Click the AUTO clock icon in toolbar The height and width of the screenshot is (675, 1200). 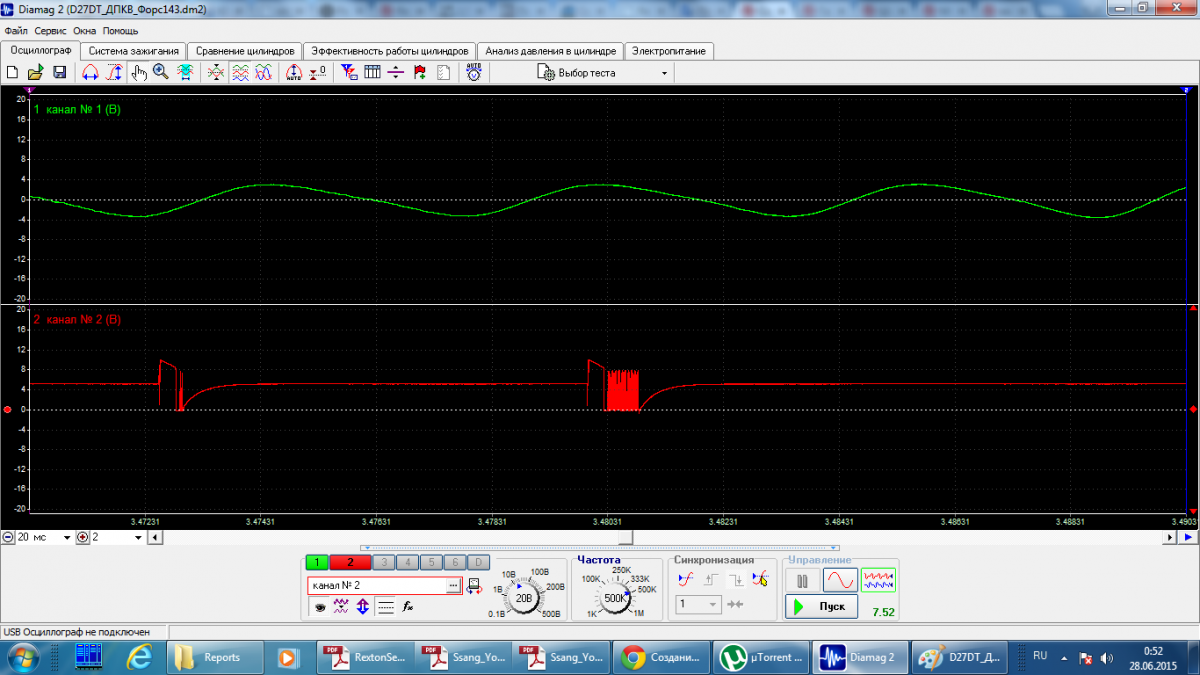coord(474,72)
